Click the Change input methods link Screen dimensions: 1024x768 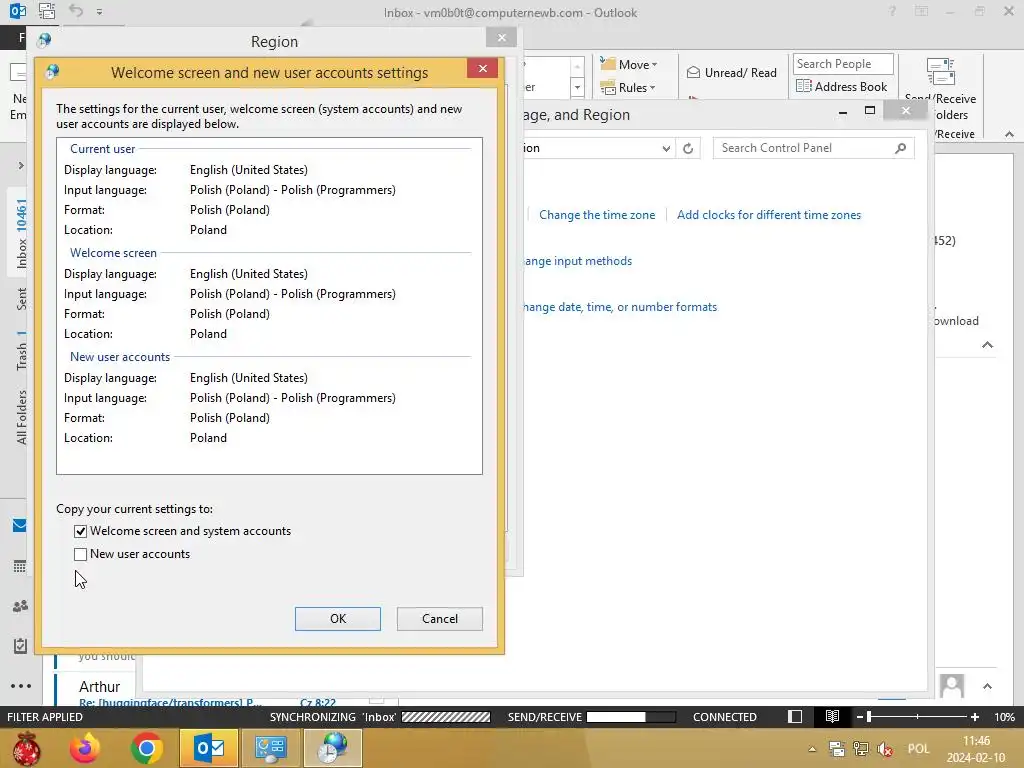577,261
